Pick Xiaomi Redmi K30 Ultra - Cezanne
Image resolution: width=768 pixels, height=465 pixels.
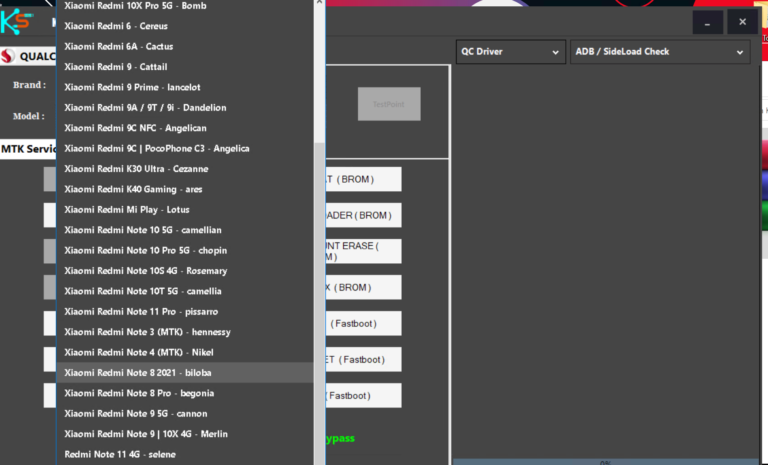tap(185, 169)
